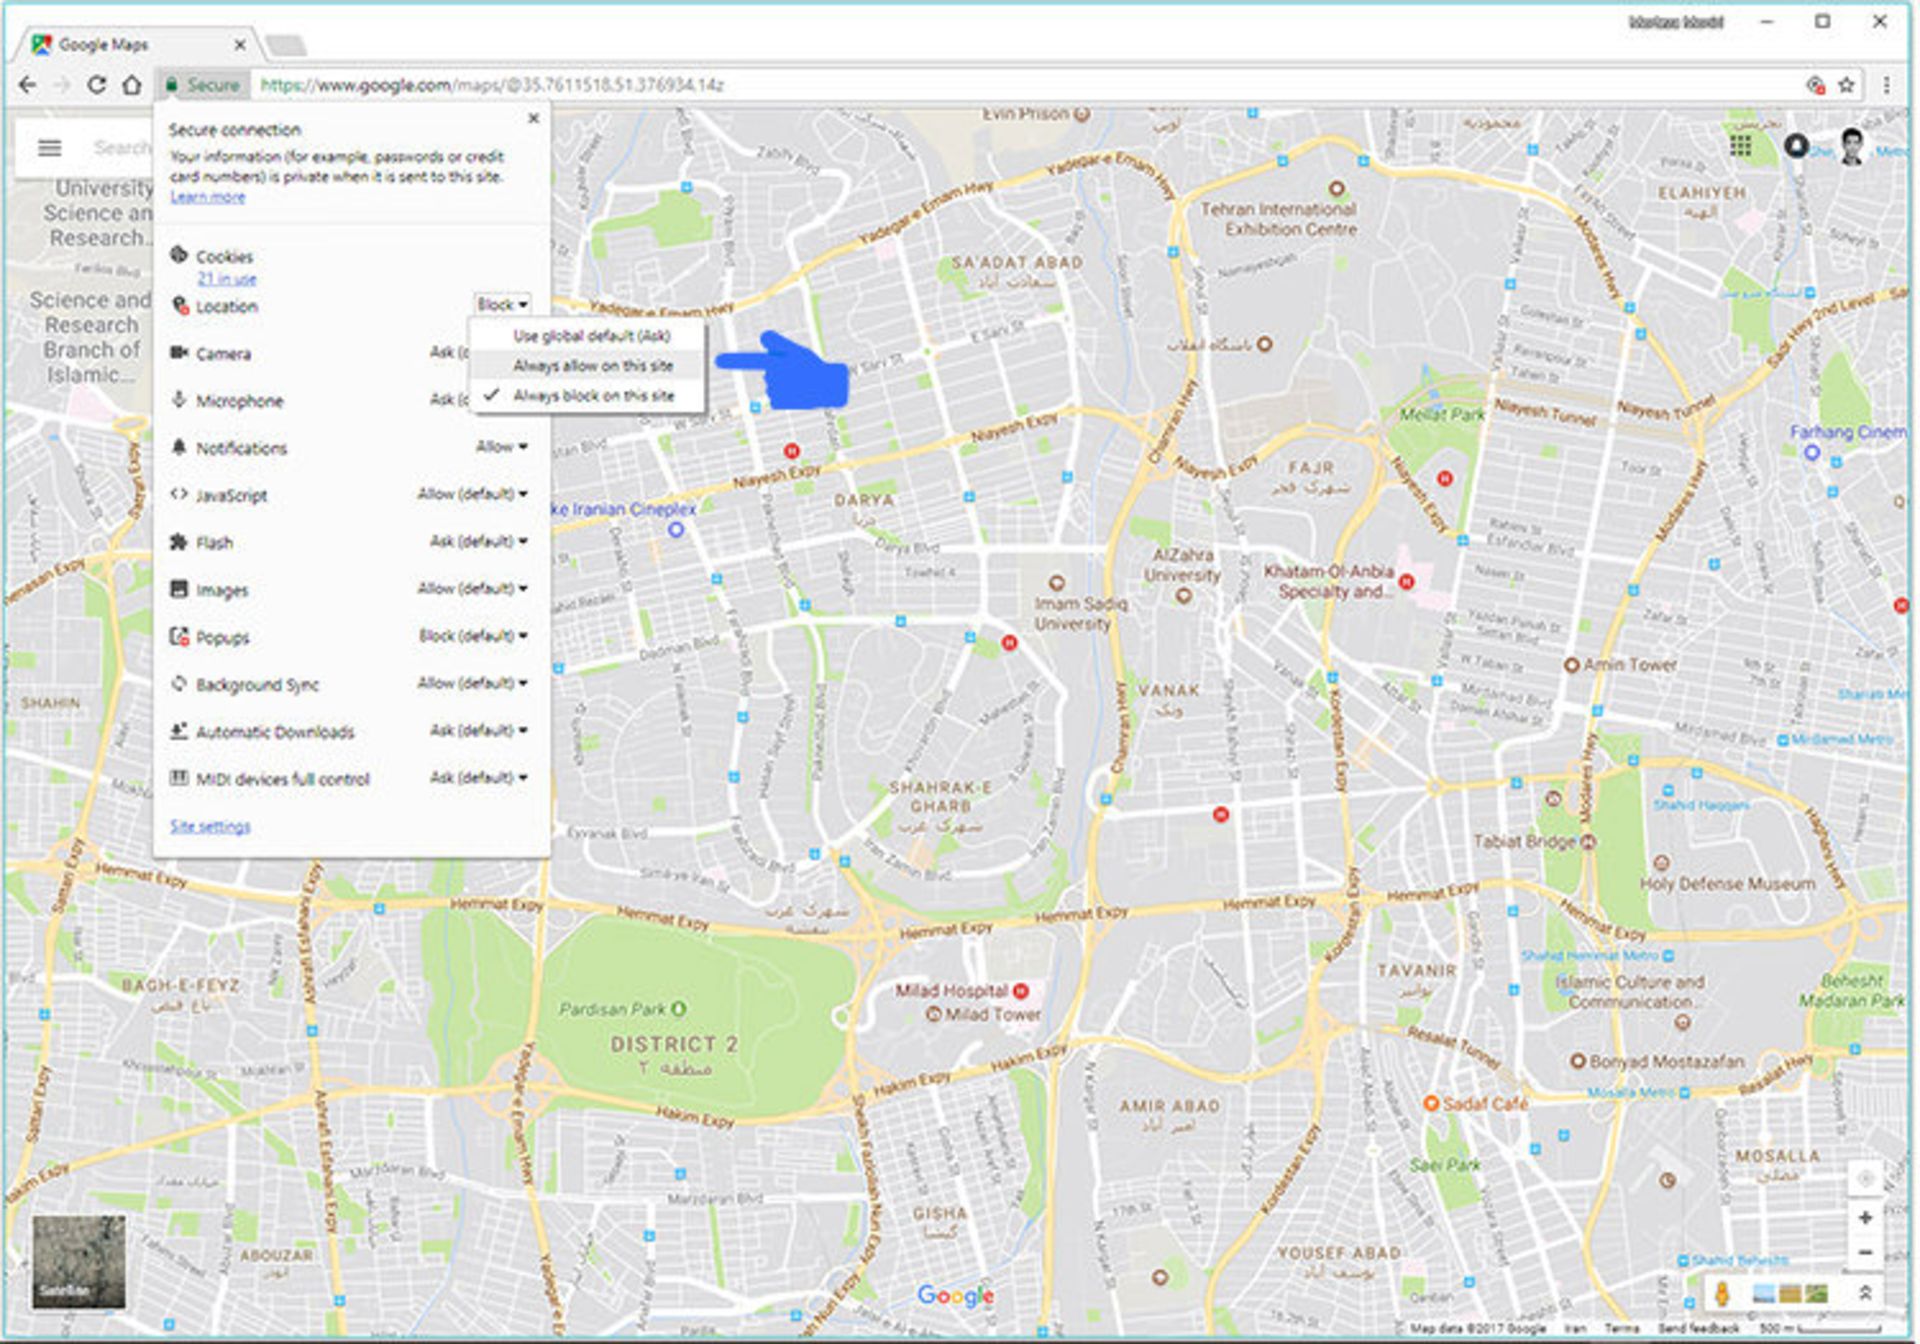1920x1344 pixels.
Task: Click the Popups row icon
Action: pyautogui.click(x=179, y=636)
